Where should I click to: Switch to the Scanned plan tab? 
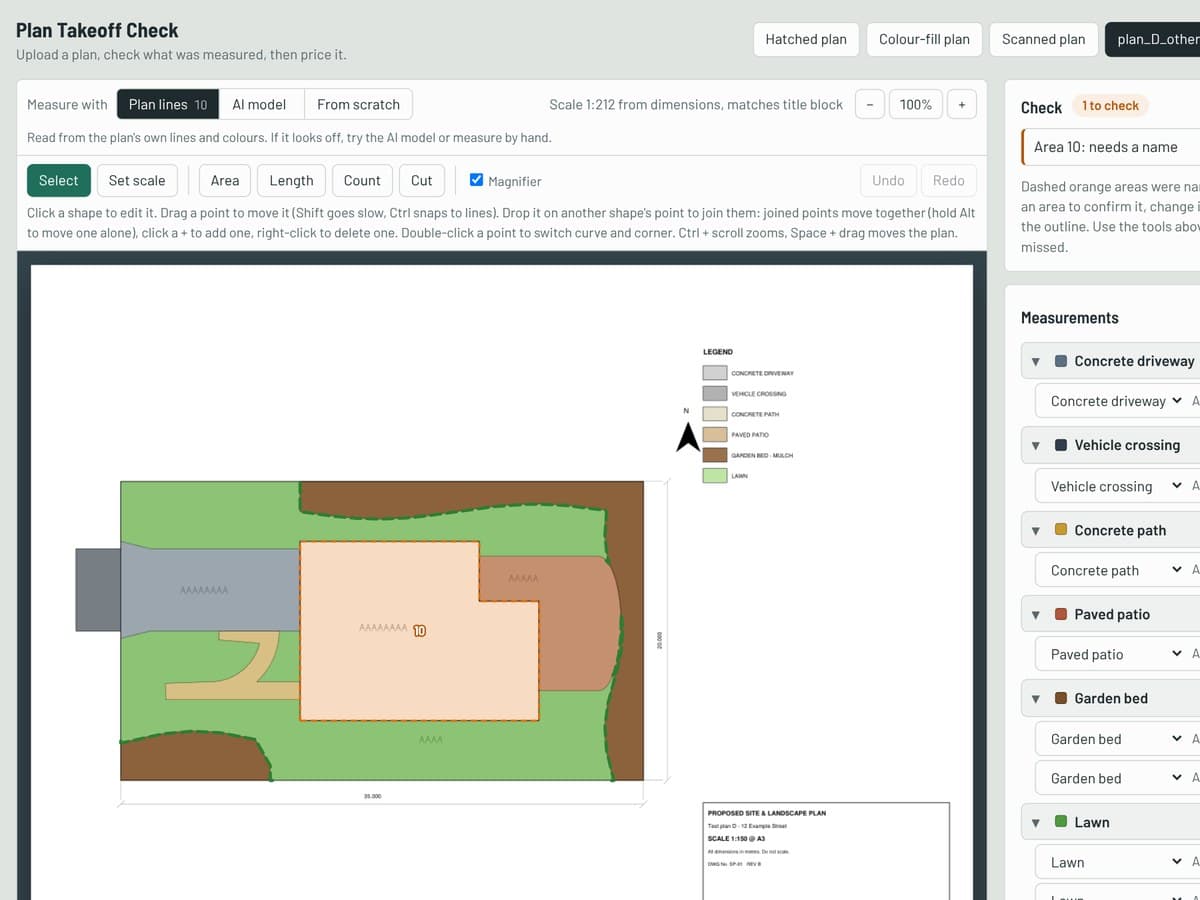(x=1043, y=39)
